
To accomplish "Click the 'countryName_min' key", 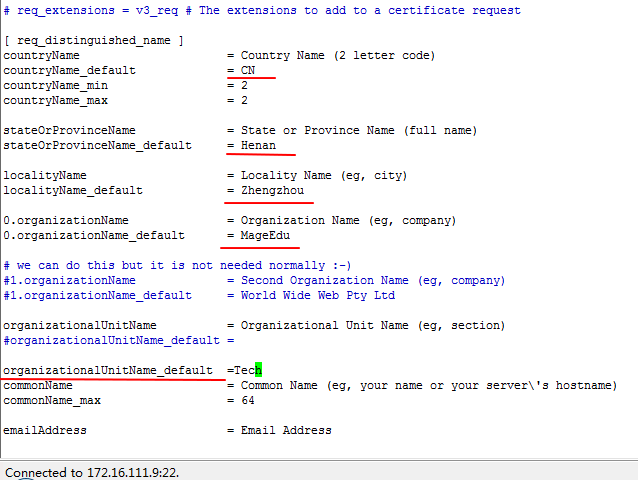I will click(56, 85).
